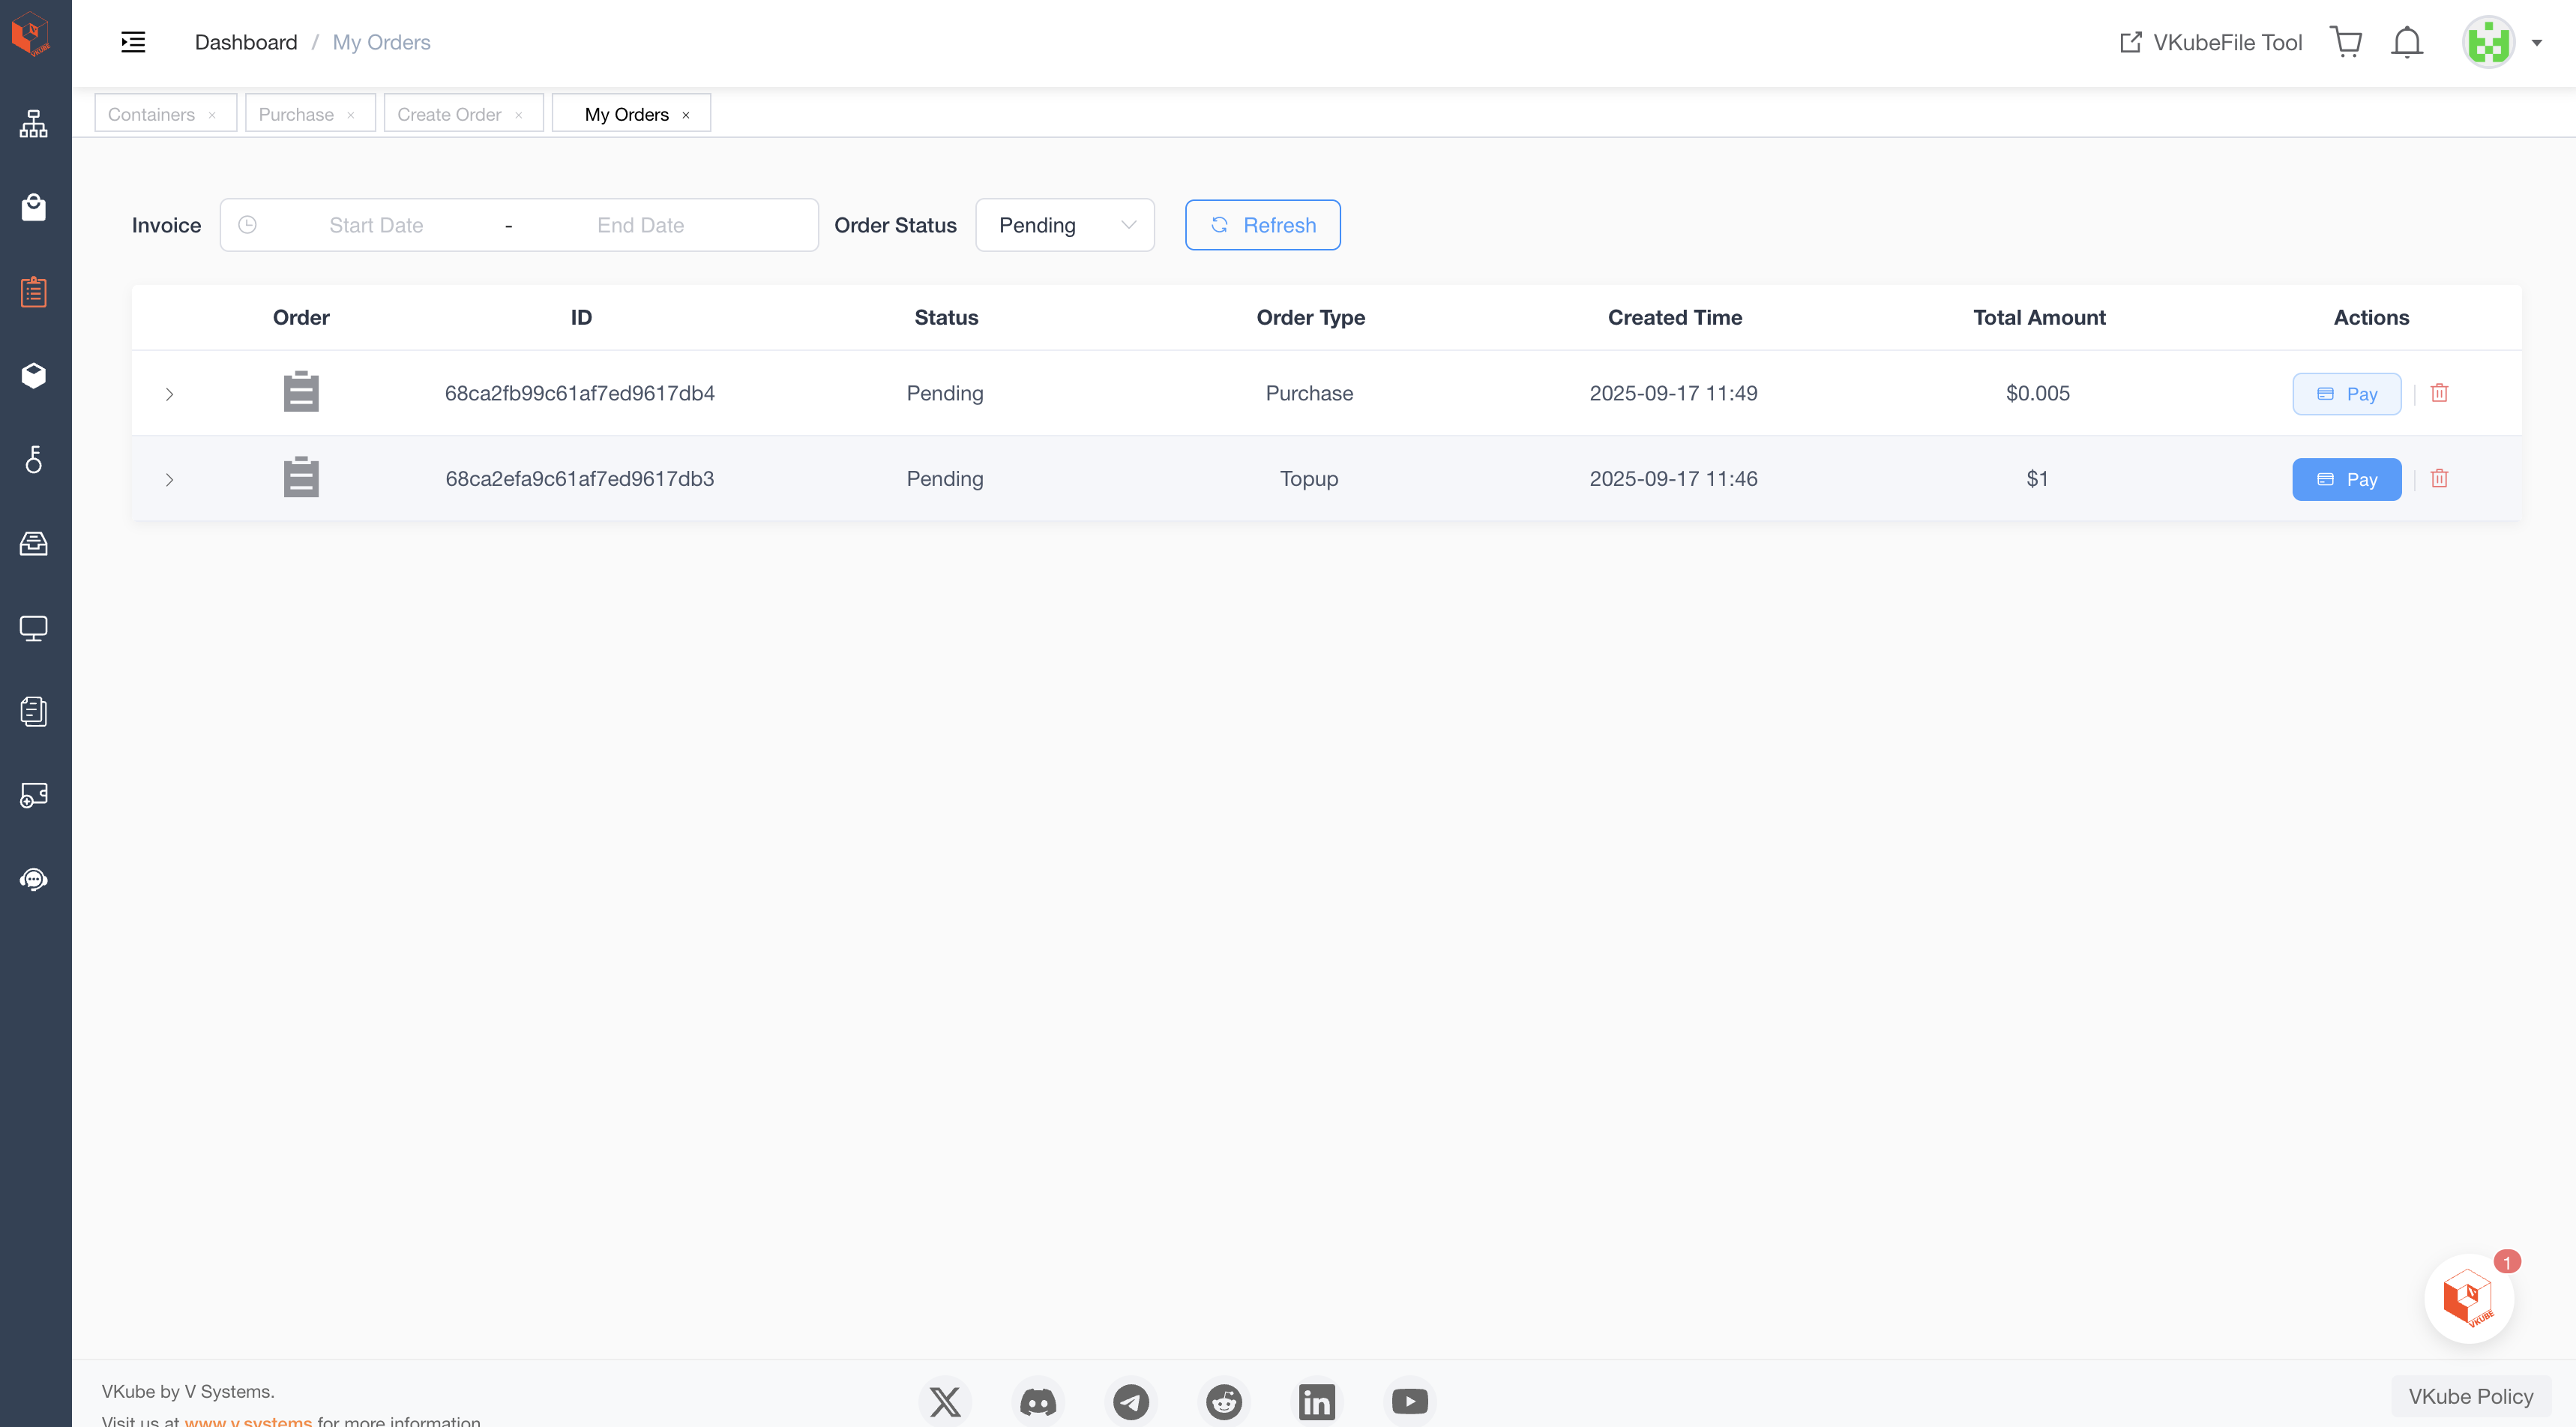Open notifications bell

pos(2407,42)
